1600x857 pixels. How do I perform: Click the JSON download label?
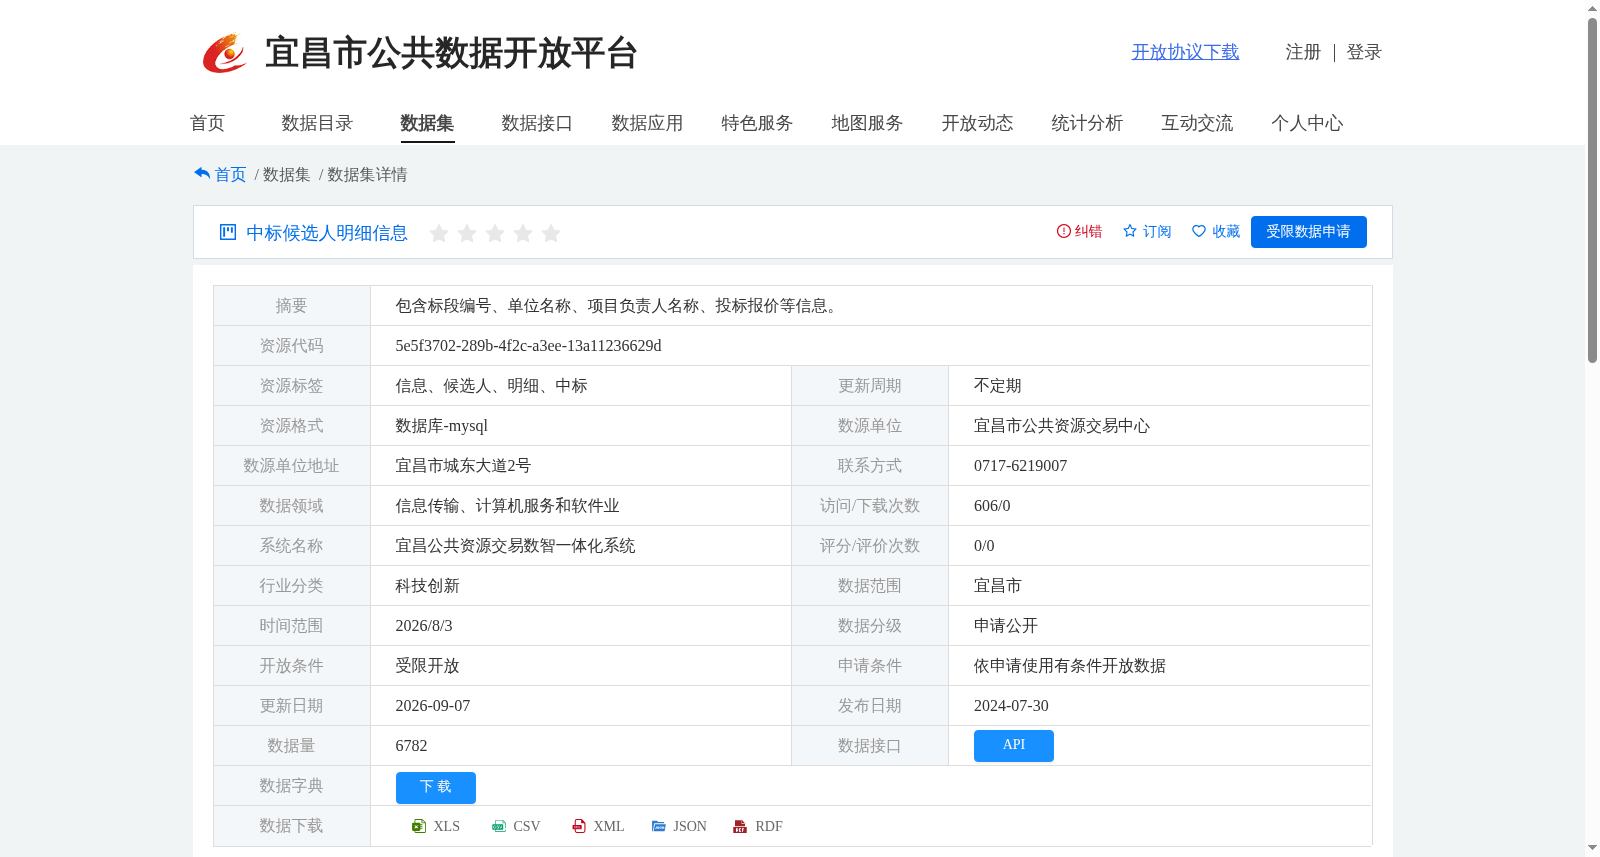690,826
